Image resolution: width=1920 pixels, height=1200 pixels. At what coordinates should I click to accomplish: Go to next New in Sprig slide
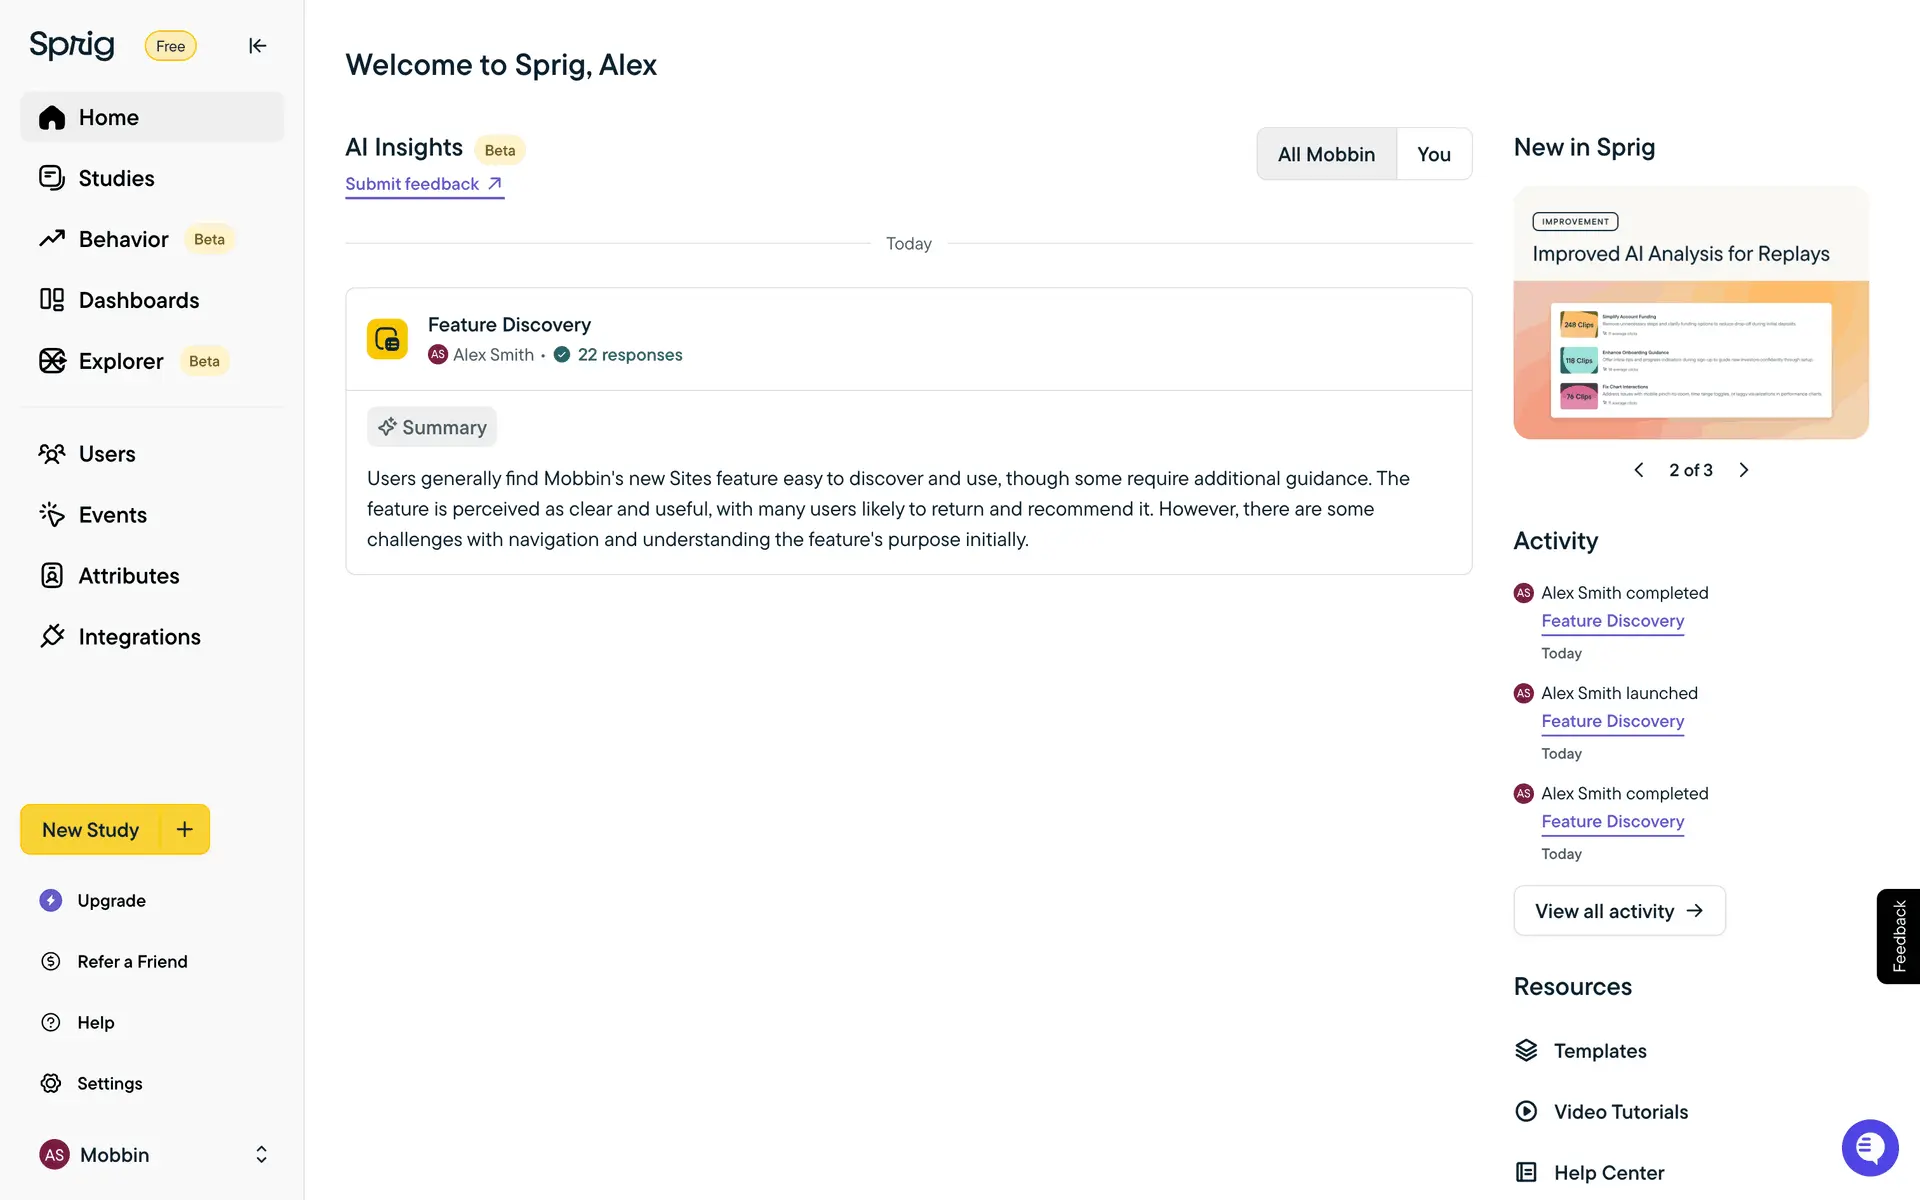tap(1744, 470)
